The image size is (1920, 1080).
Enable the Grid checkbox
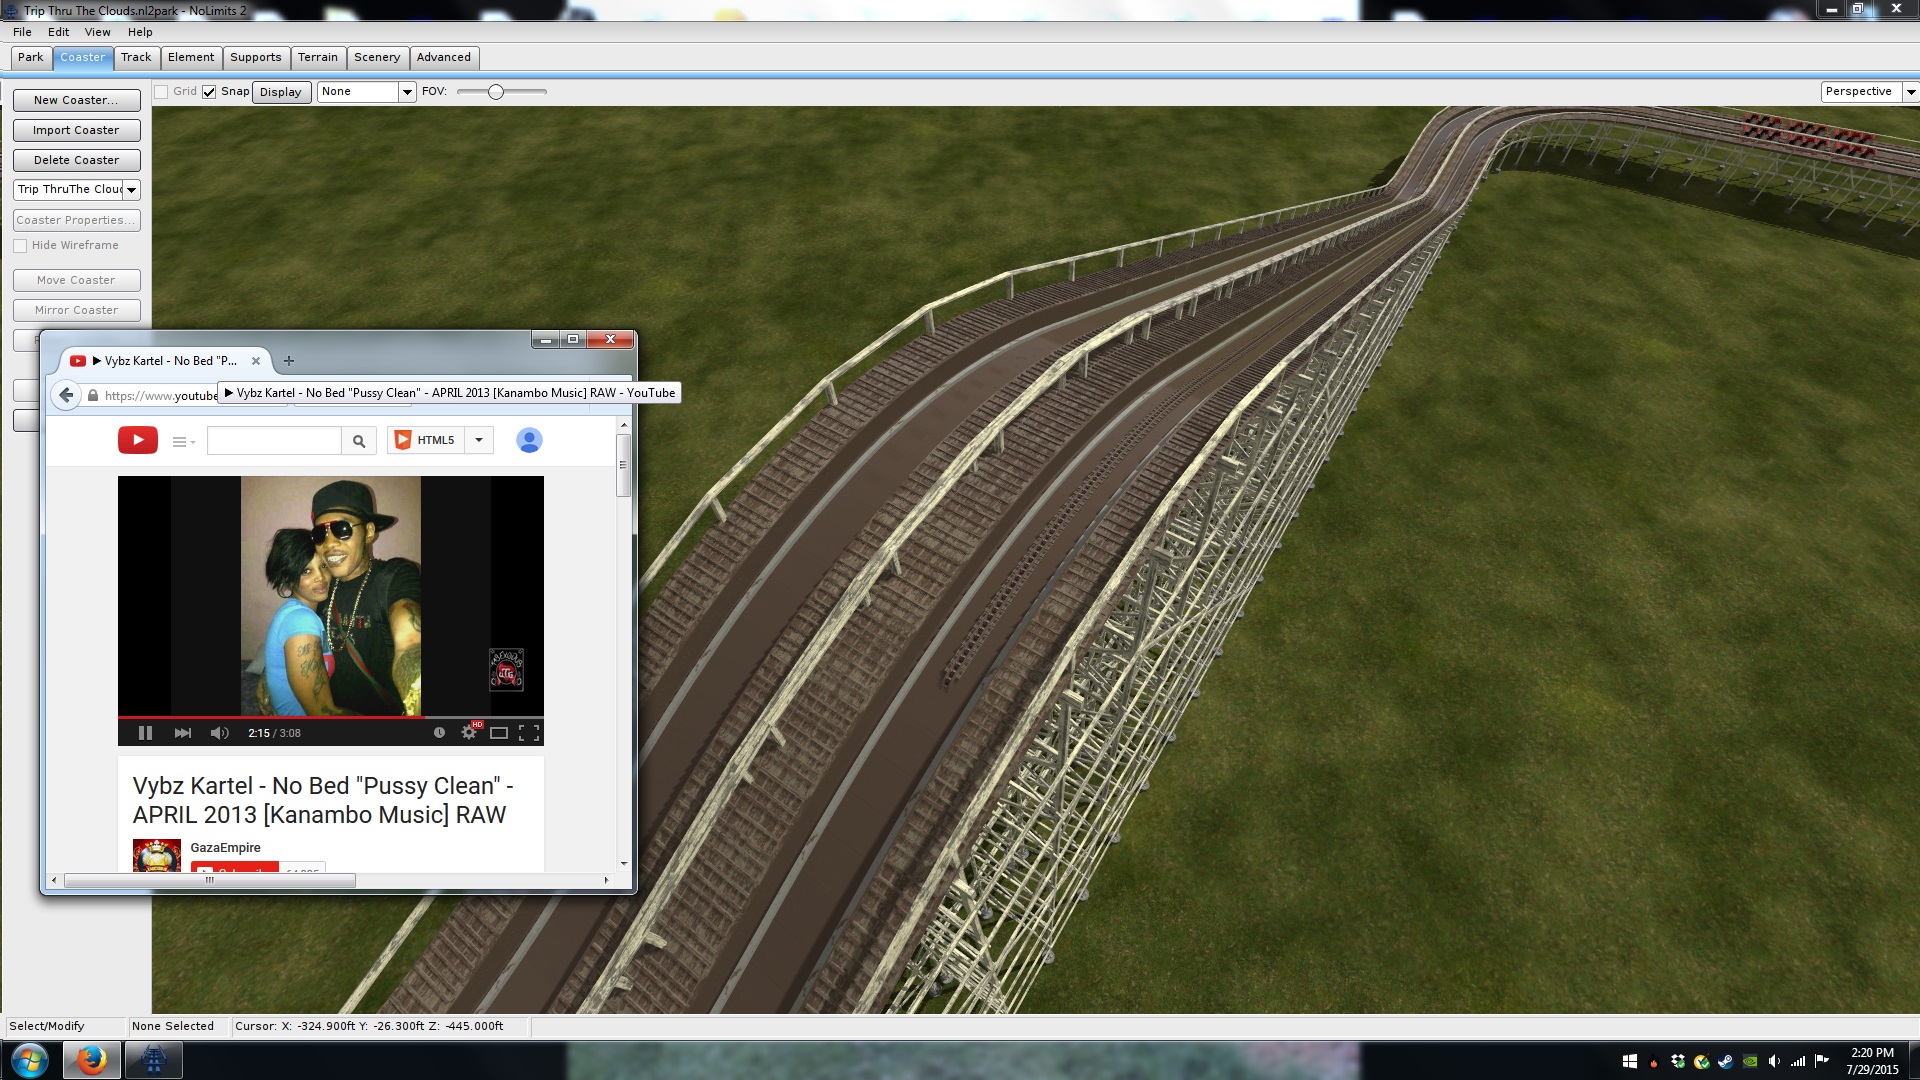tap(161, 92)
